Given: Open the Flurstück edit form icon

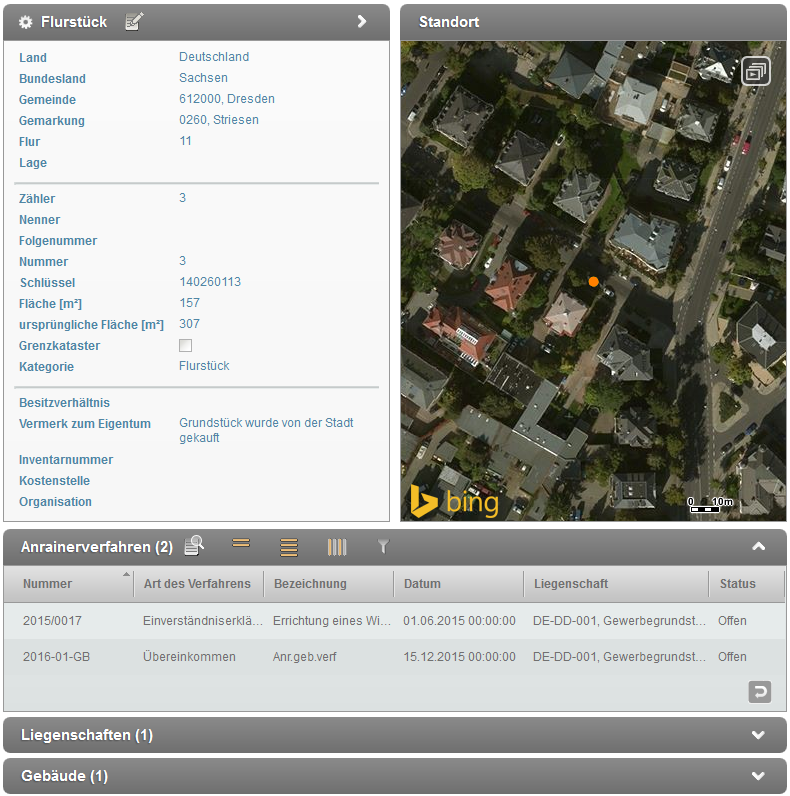Looking at the screenshot, I should pyautogui.click(x=134, y=21).
